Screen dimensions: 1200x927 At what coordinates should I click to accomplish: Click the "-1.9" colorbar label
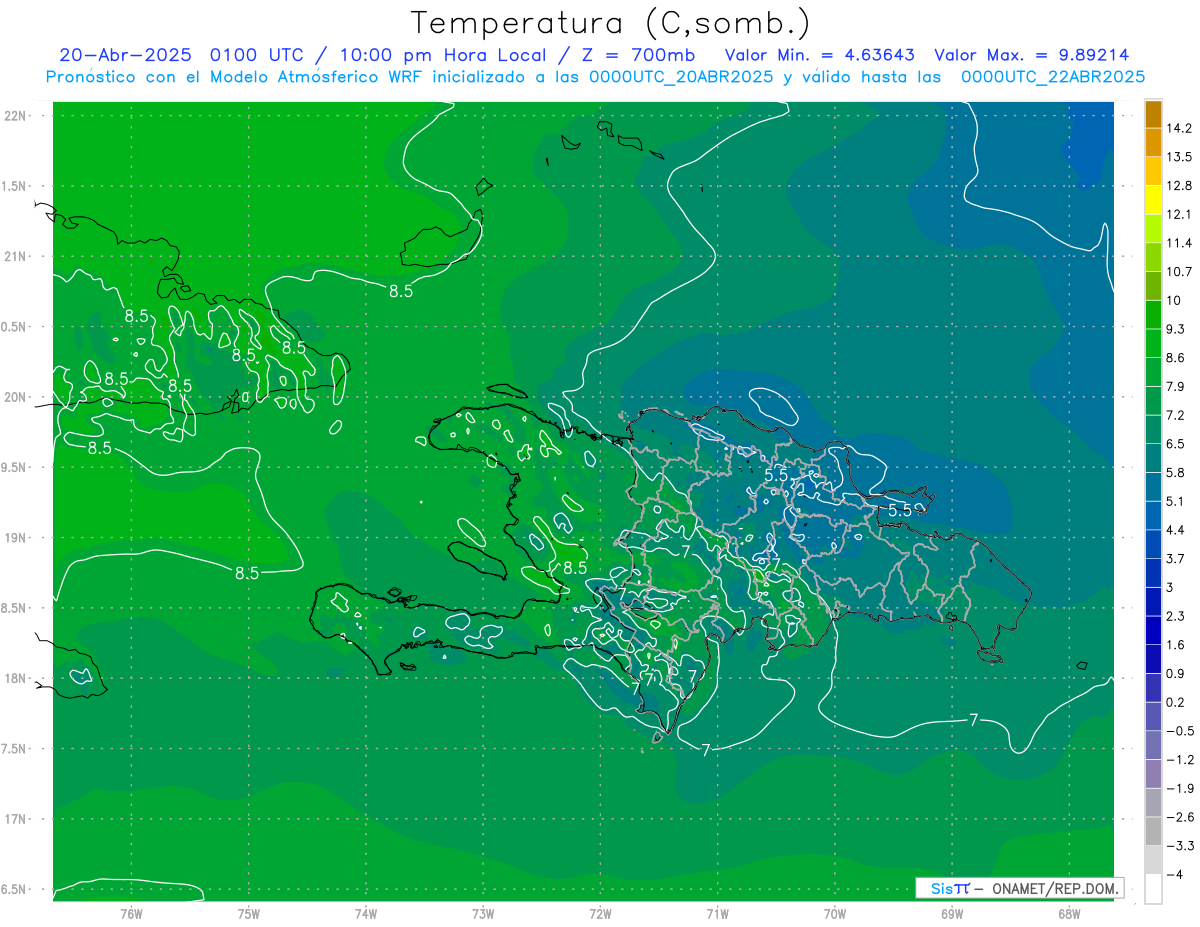(1179, 789)
